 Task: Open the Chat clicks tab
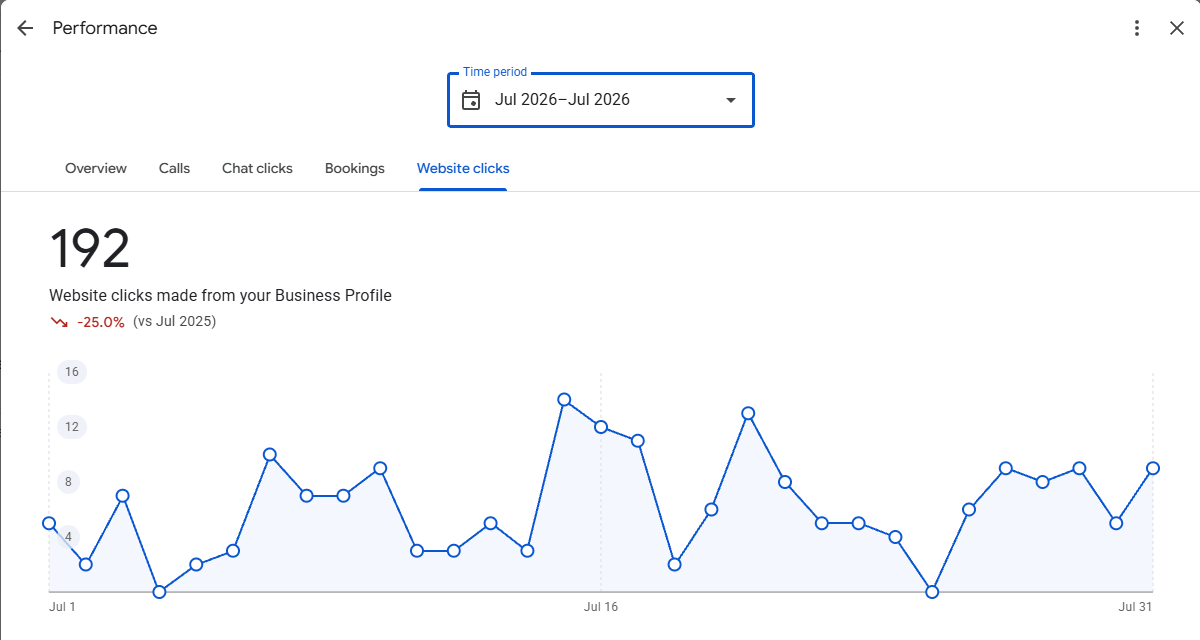click(x=257, y=168)
